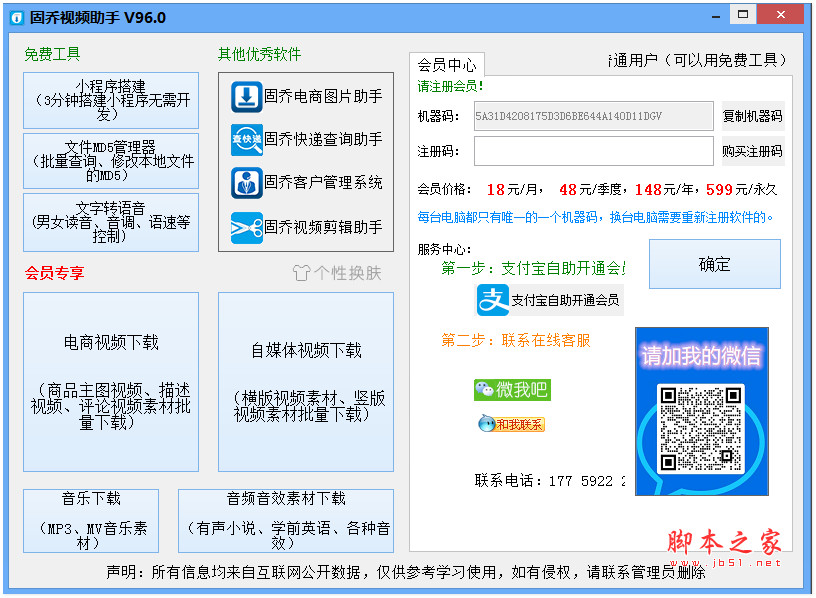Image resolution: width=816 pixels, height=598 pixels.
Task: Click the 确定 confirm button
Action: [715, 264]
